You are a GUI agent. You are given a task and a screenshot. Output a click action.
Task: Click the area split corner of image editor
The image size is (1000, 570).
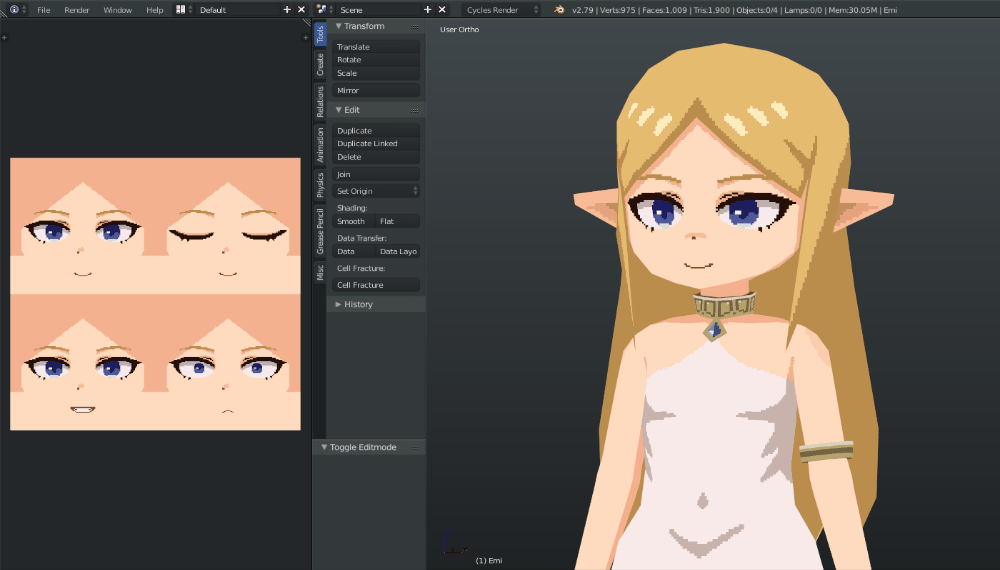click(307, 22)
